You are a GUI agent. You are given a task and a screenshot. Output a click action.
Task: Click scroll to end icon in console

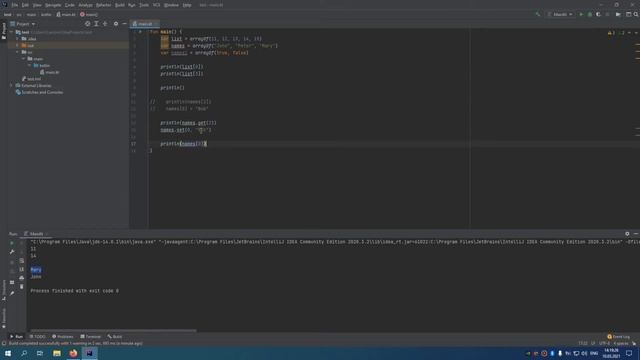(x=22, y=269)
